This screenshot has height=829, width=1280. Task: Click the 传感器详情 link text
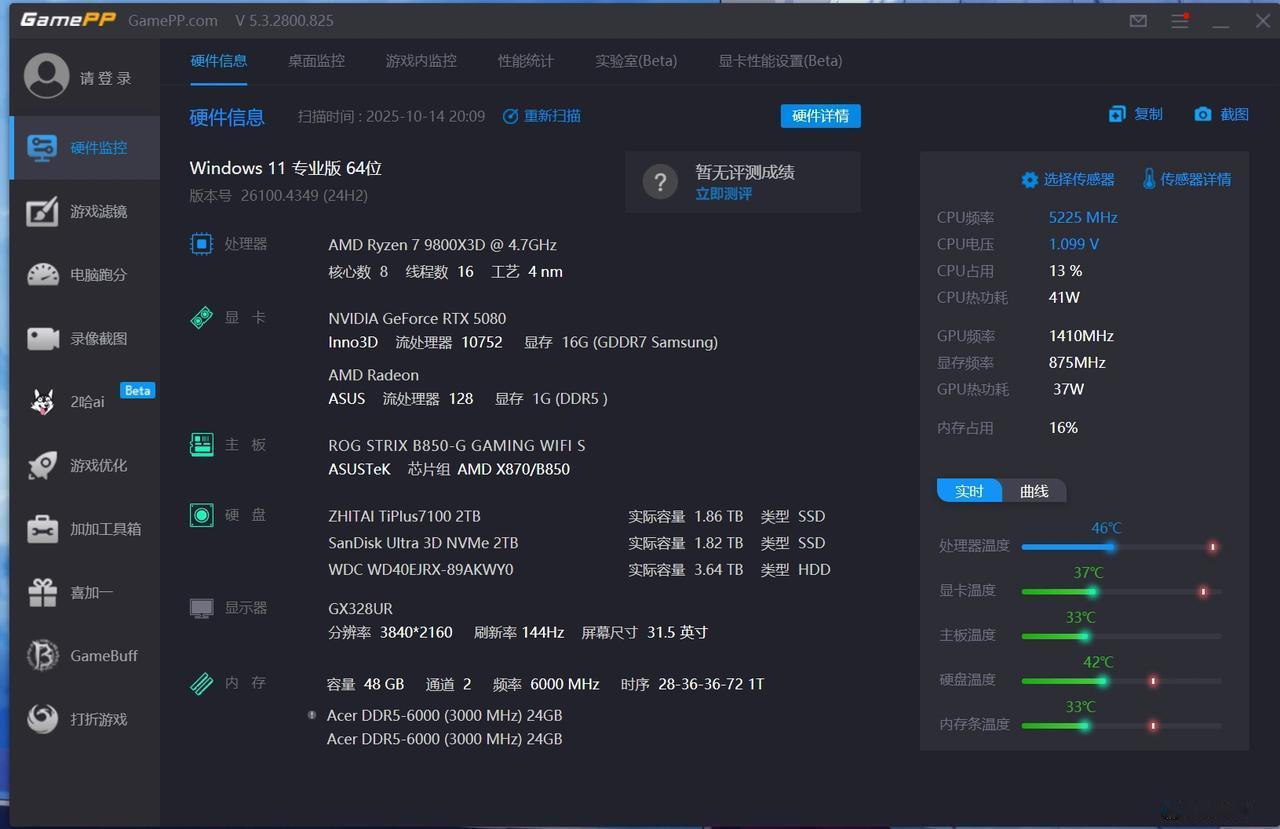(1196, 180)
